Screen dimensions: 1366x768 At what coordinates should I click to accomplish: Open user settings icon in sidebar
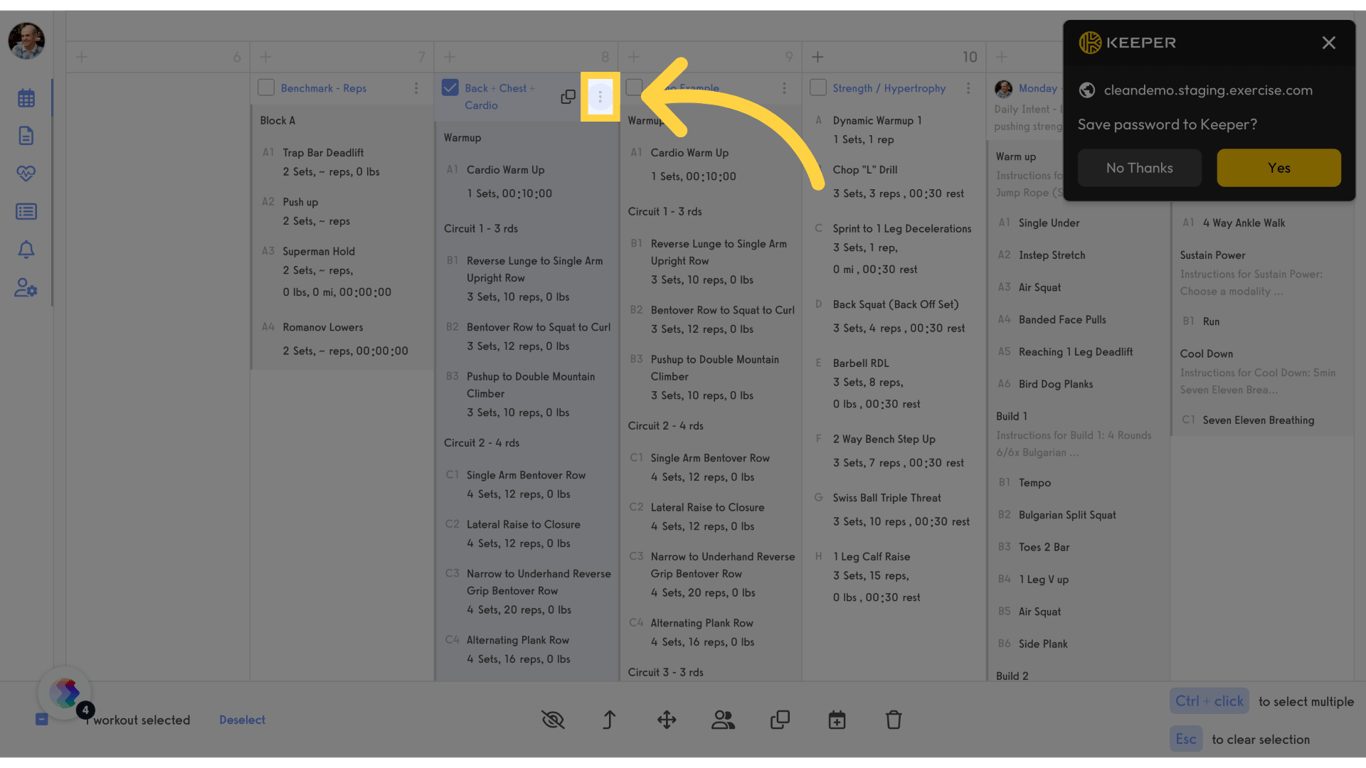(x=26, y=288)
